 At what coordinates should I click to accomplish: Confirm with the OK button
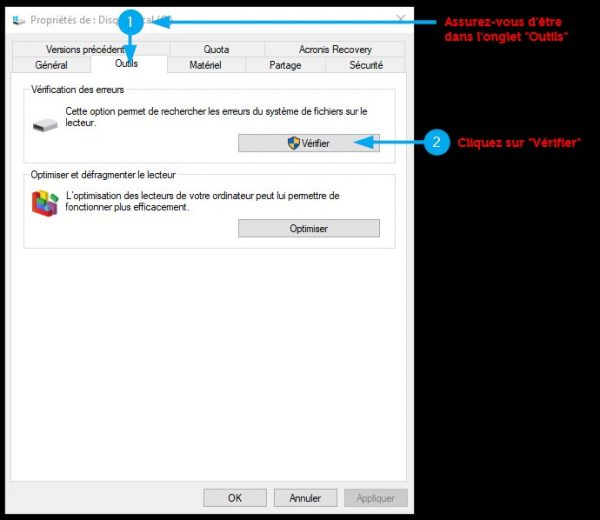pyautogui.click(x=234, y=497)
